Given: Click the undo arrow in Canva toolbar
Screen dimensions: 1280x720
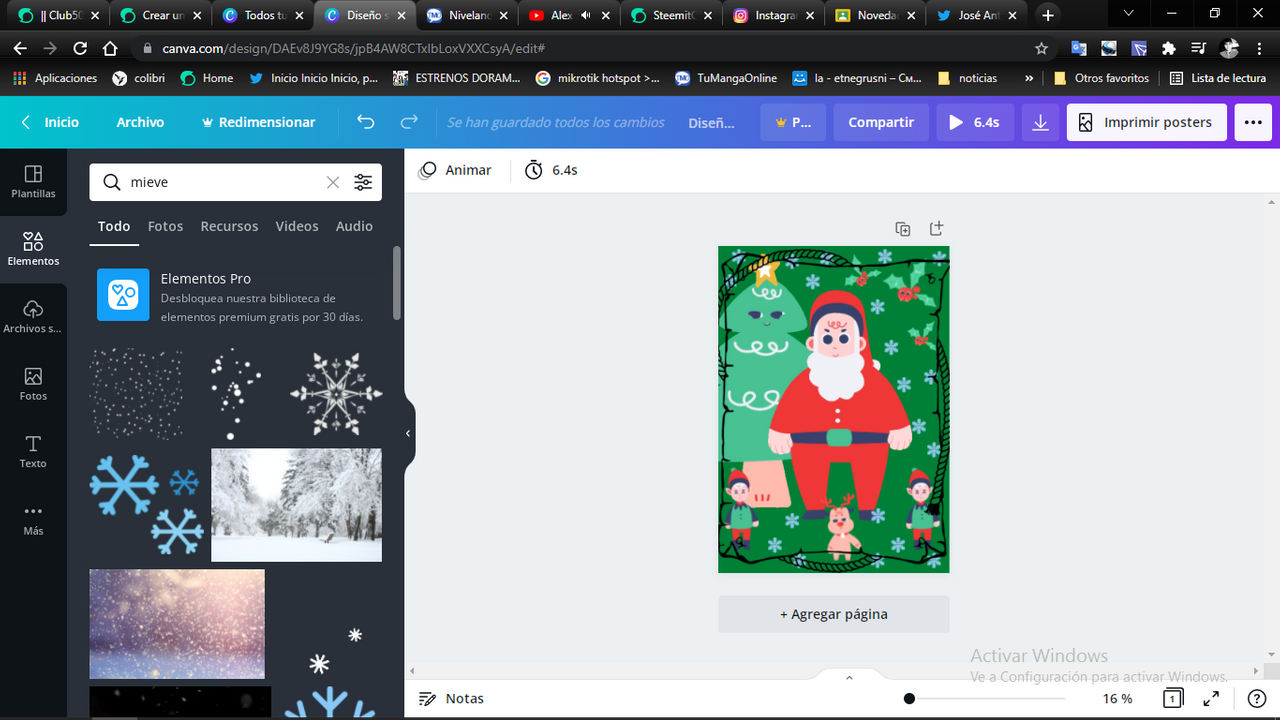Looking at the screenshot, I should point(366,122).
